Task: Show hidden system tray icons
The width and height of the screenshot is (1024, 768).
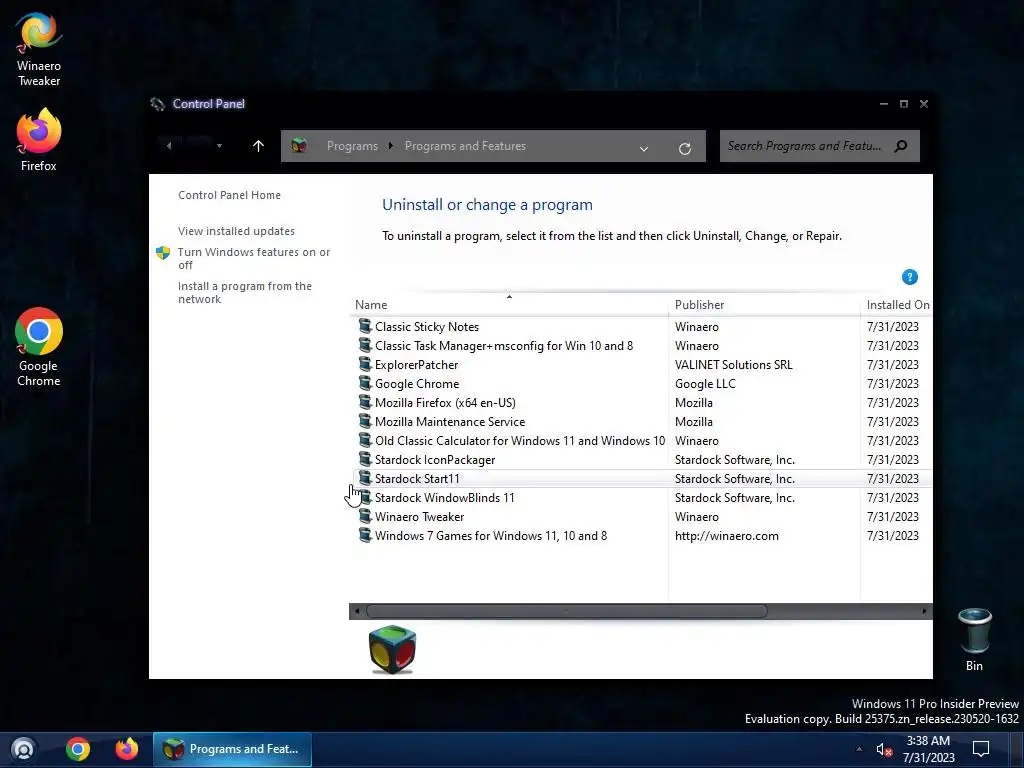Action: click(859, 749)
